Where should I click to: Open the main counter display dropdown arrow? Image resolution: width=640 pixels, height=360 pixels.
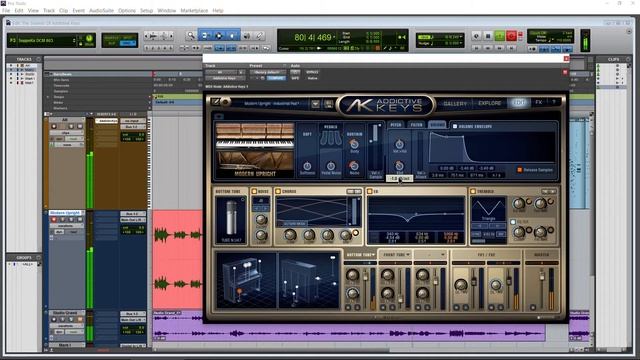334,38
